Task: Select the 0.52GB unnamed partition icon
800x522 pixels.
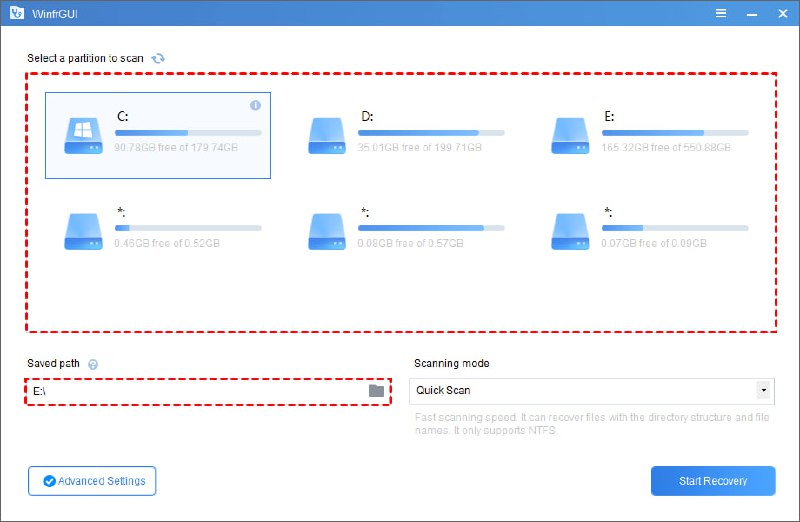Action: pos(83,230)
